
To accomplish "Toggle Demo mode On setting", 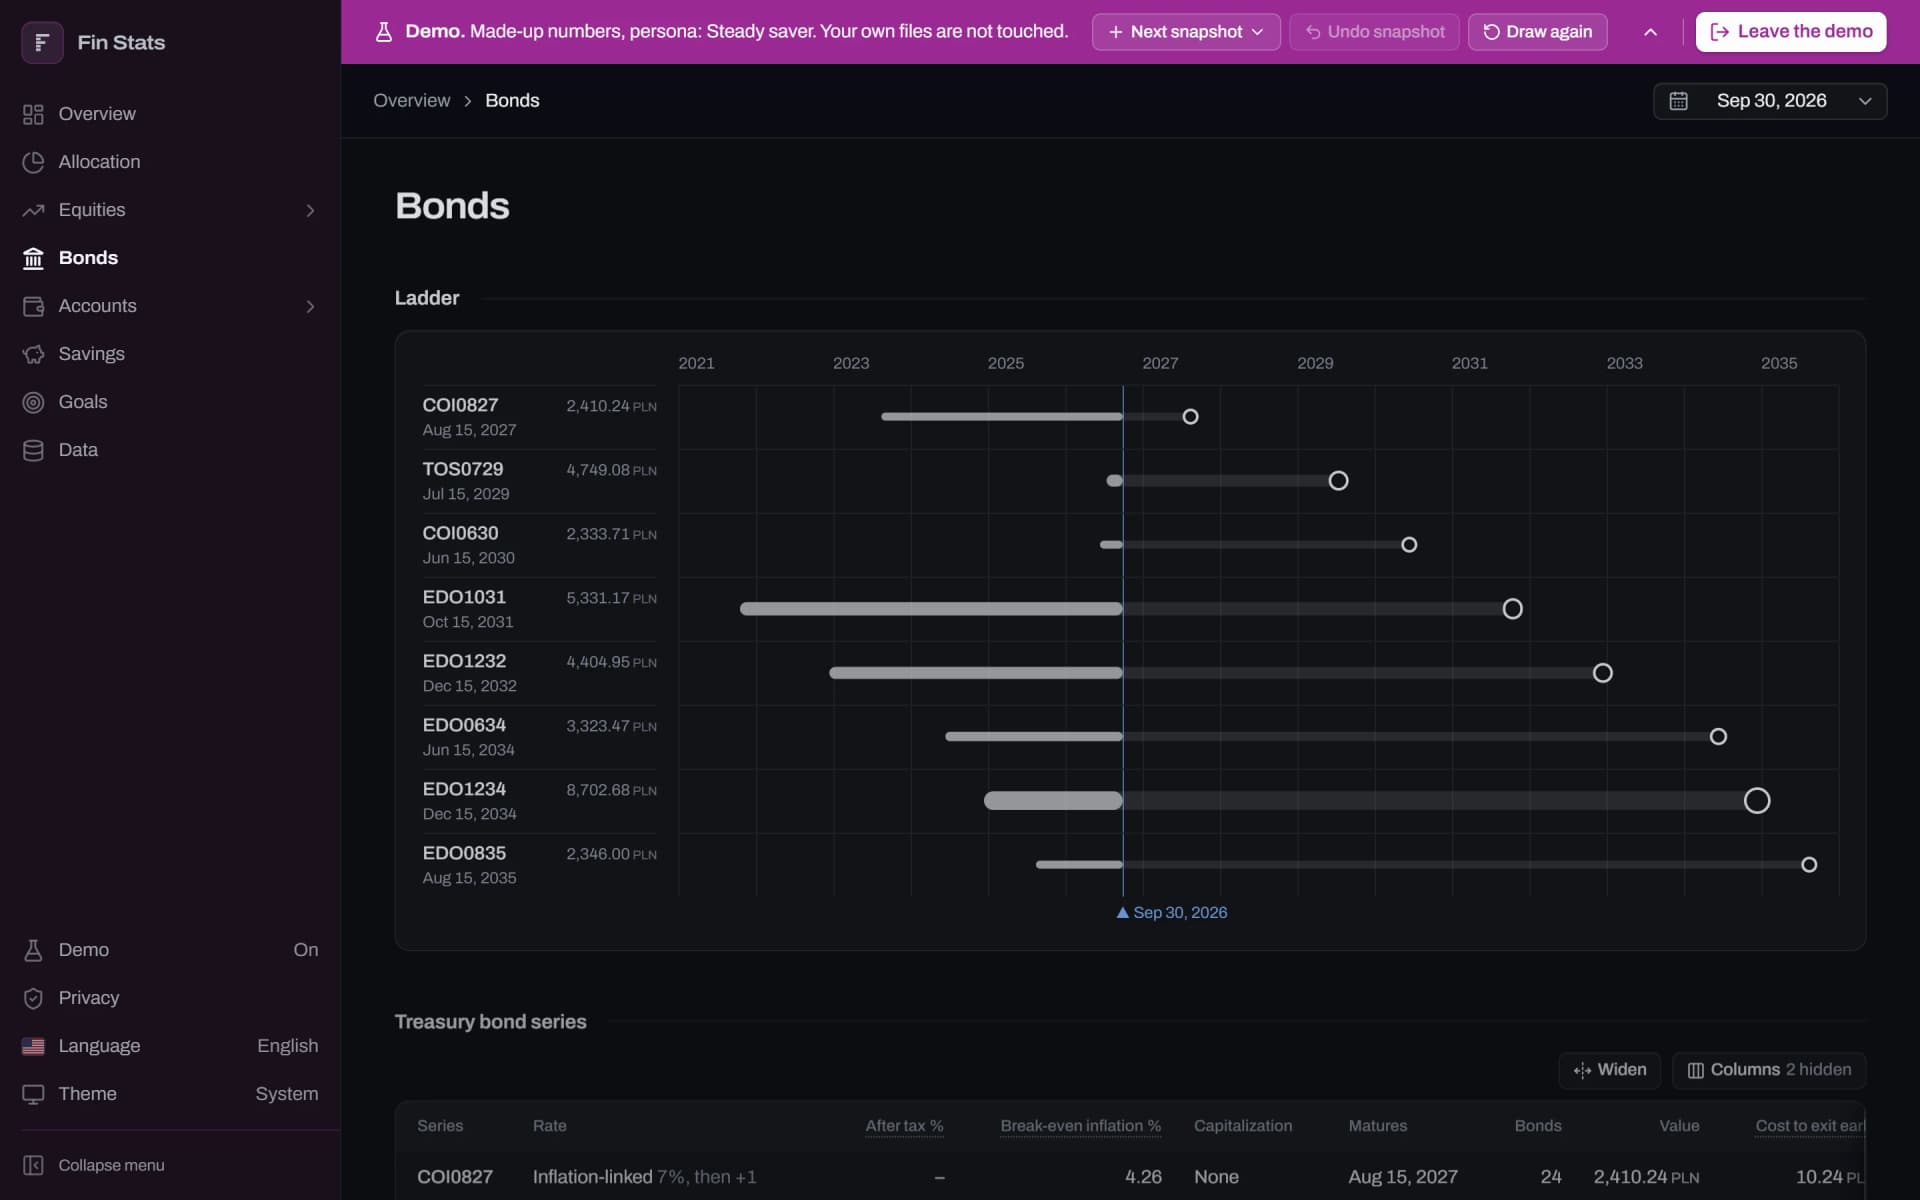I will point(306,950).
